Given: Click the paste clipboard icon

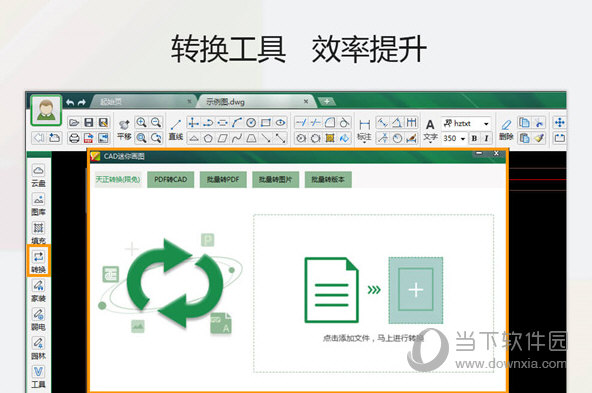Looking at the screenshot, I should (x=524, y=138).
